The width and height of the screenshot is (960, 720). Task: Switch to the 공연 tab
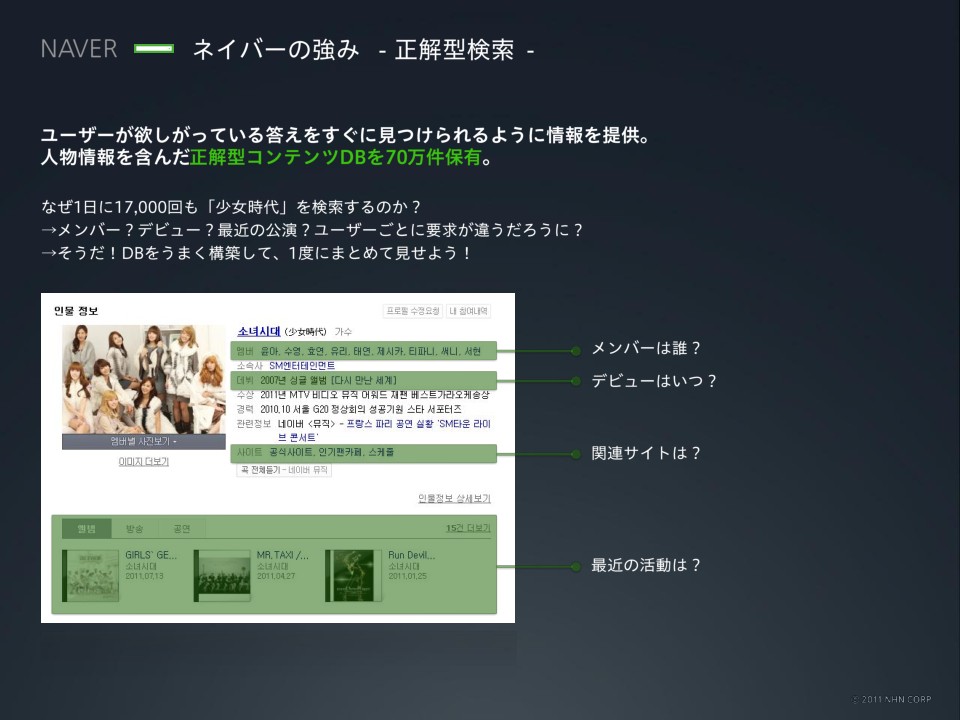point(182,528)
